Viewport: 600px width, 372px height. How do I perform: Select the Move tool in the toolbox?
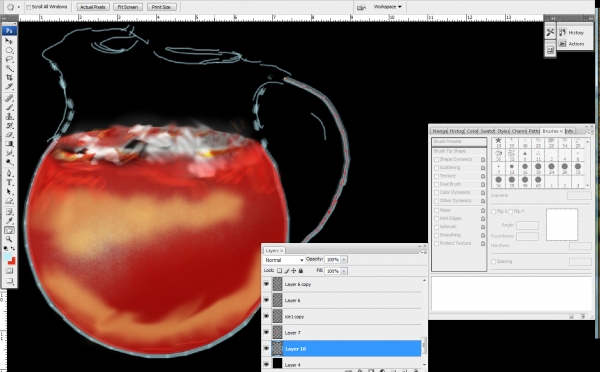(x=9, y=41)
